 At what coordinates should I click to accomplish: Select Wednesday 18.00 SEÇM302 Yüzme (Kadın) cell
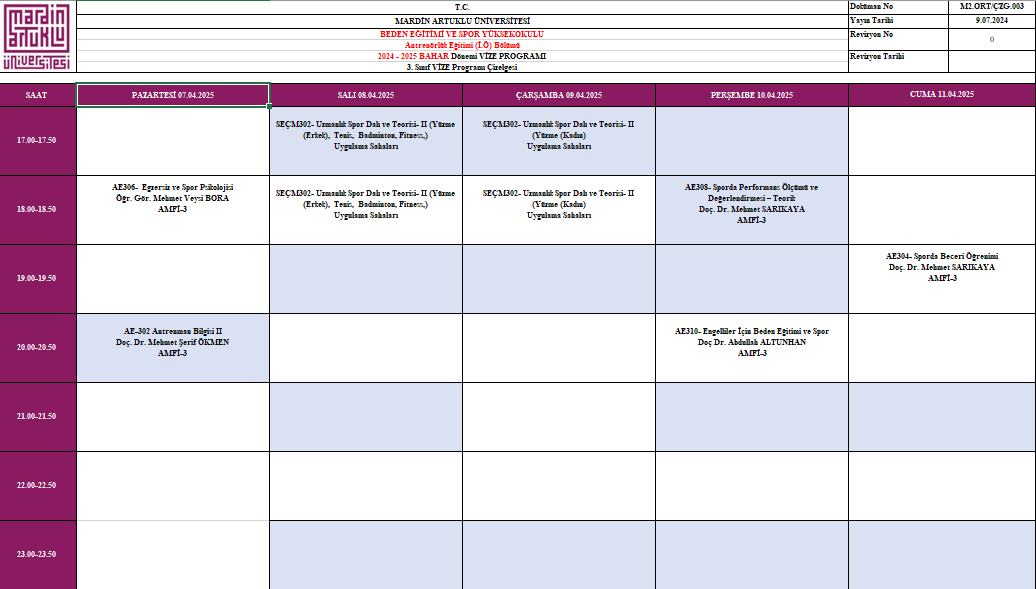coord(559,210)
